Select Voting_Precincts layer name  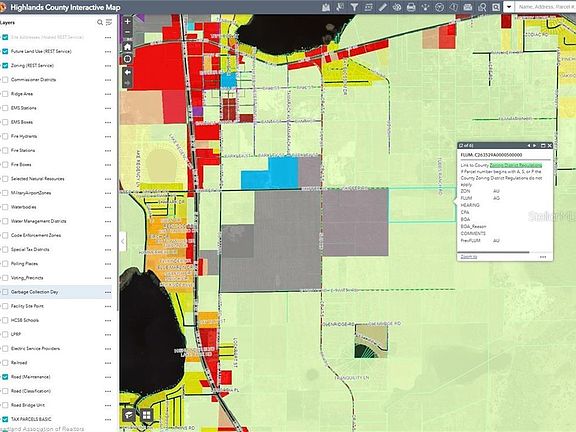pos(27,278)
